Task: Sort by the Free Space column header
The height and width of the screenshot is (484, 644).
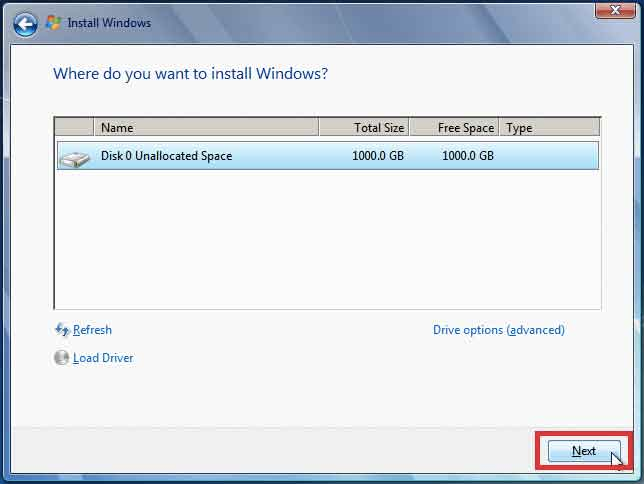Action: pos(454,127)
